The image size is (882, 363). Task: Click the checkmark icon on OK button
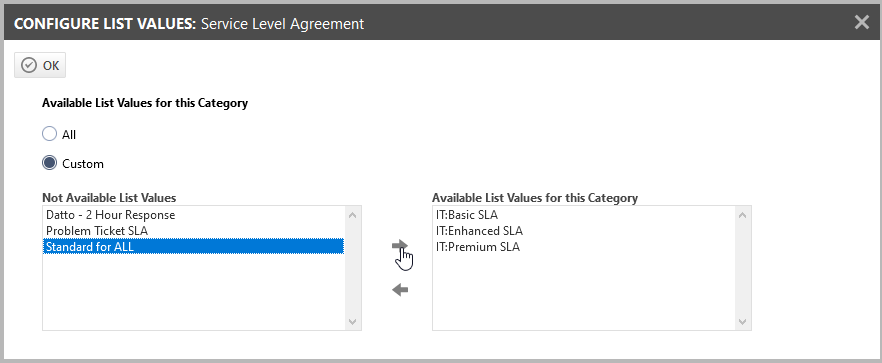pos(29,65)
